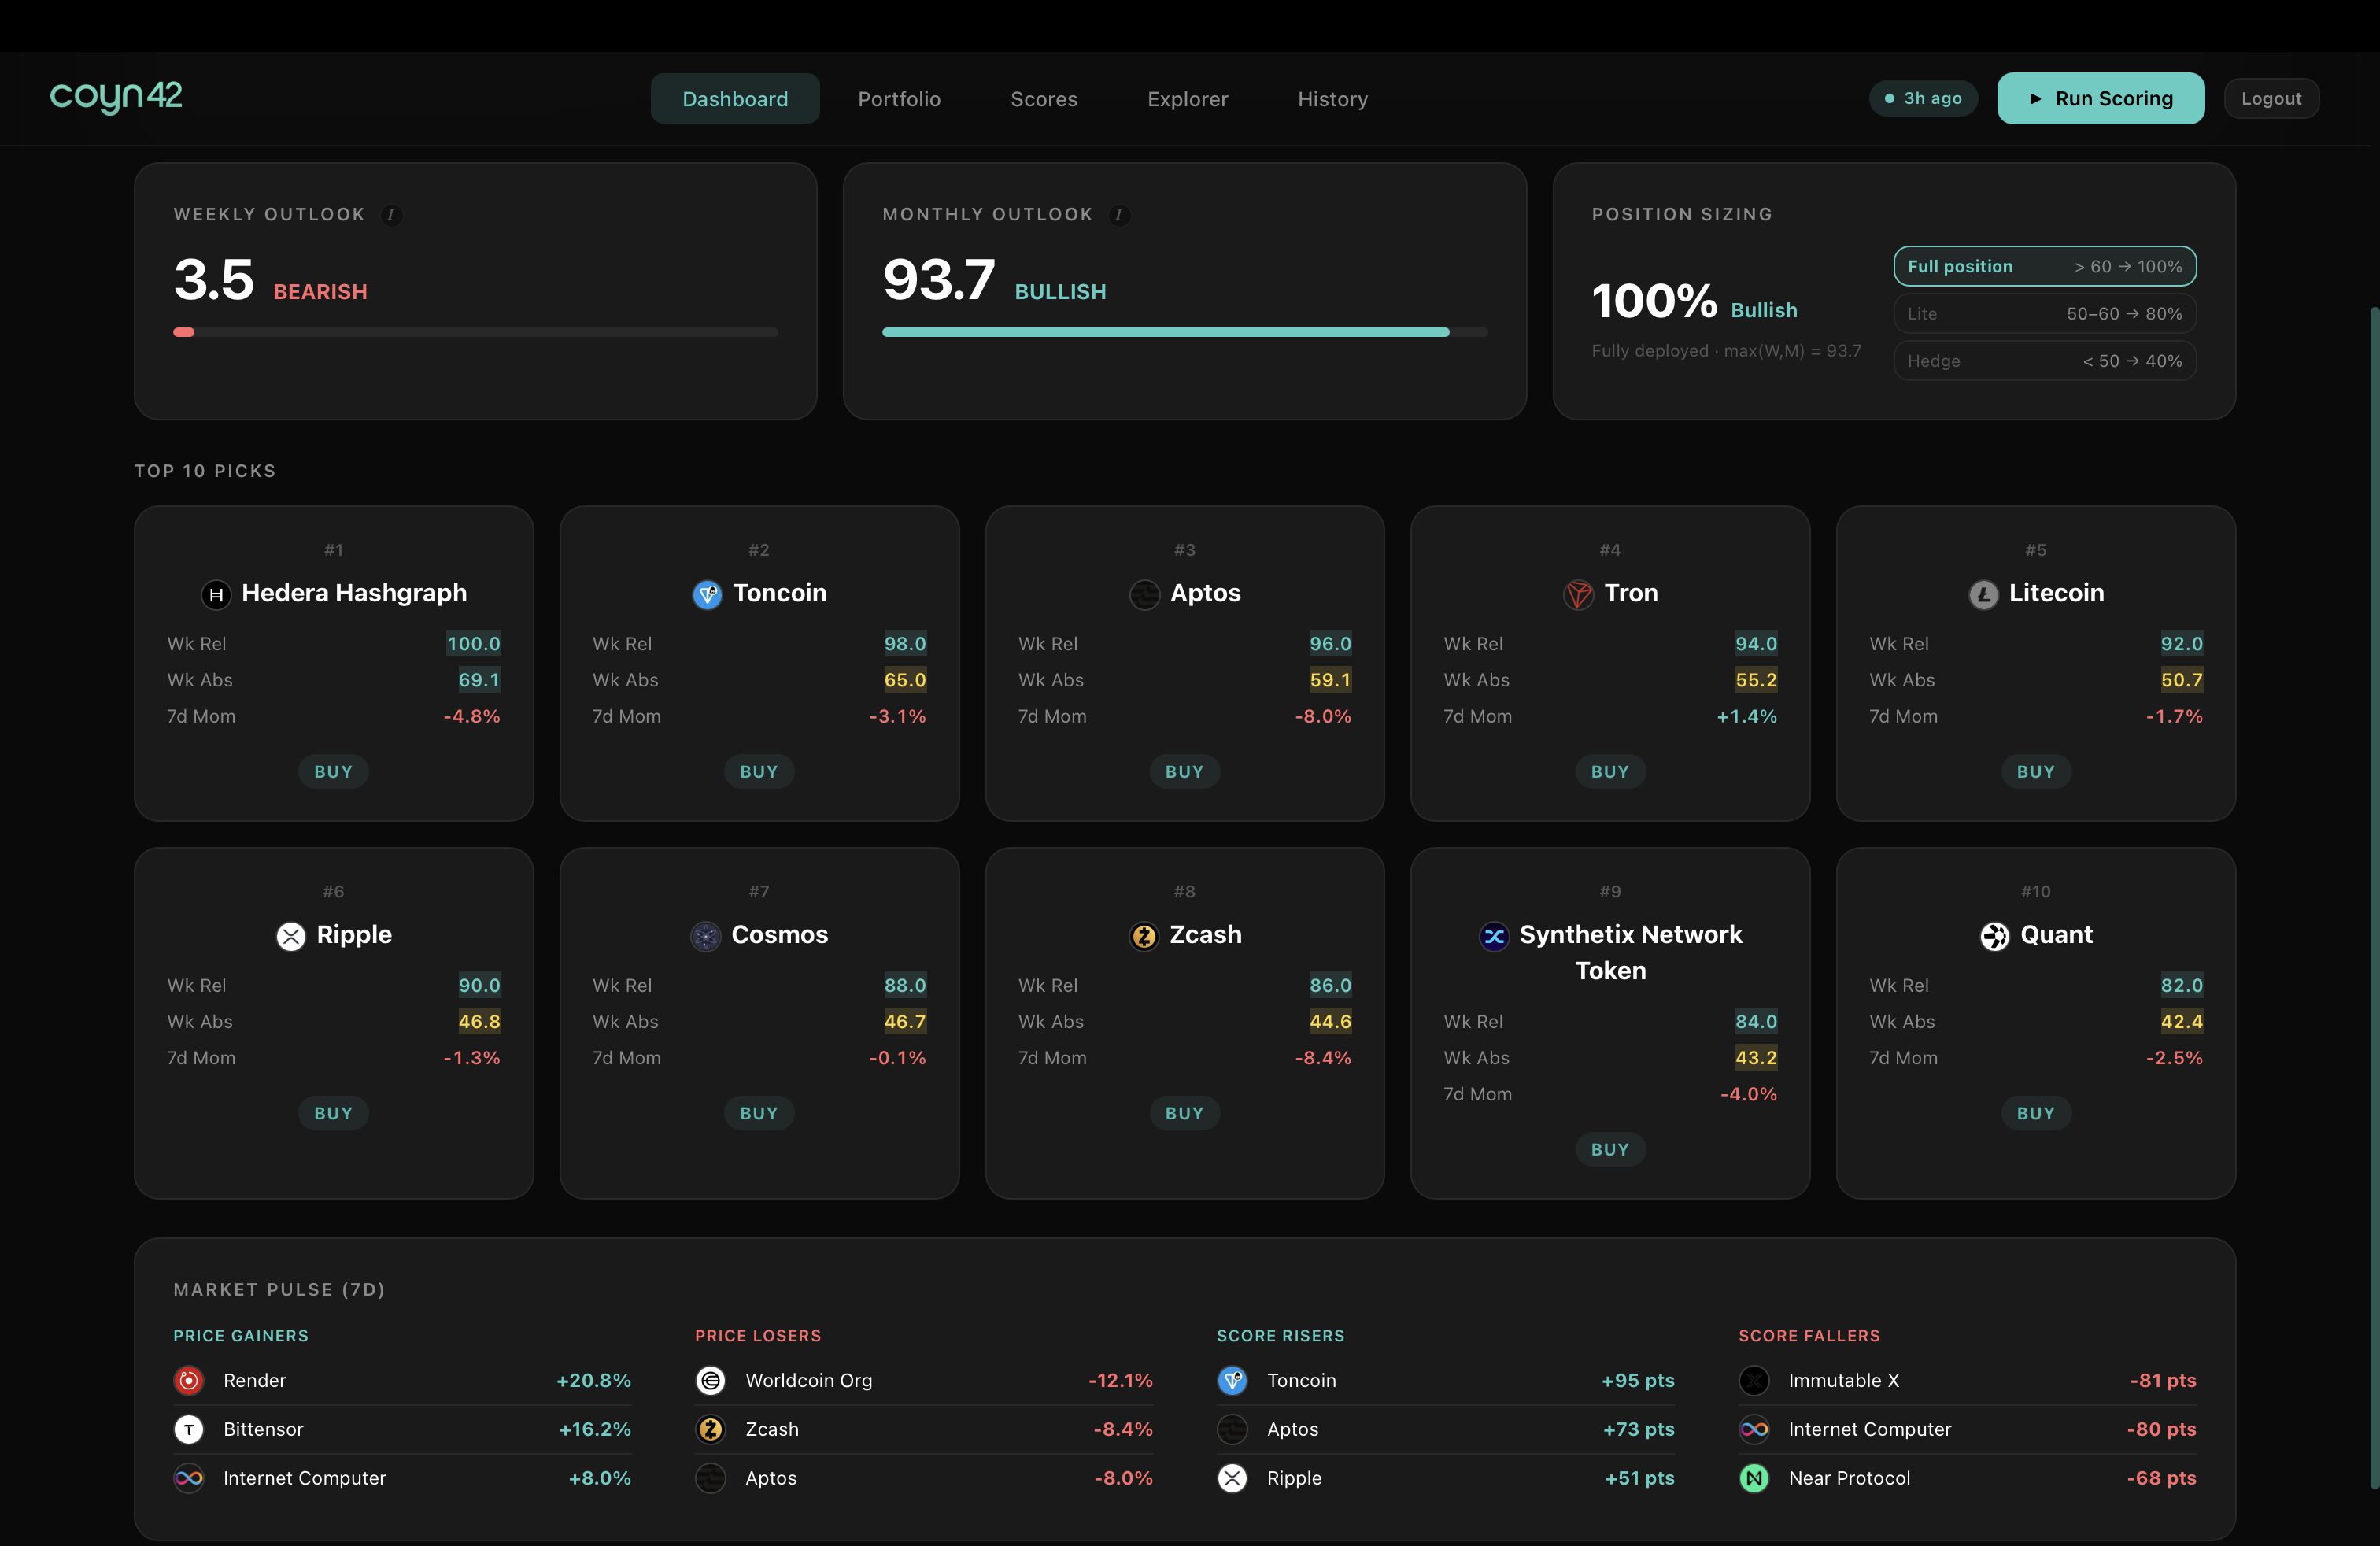The image size is (2380, 1546).
Task: Switch to the Portfolio tab
Action: 898,98
